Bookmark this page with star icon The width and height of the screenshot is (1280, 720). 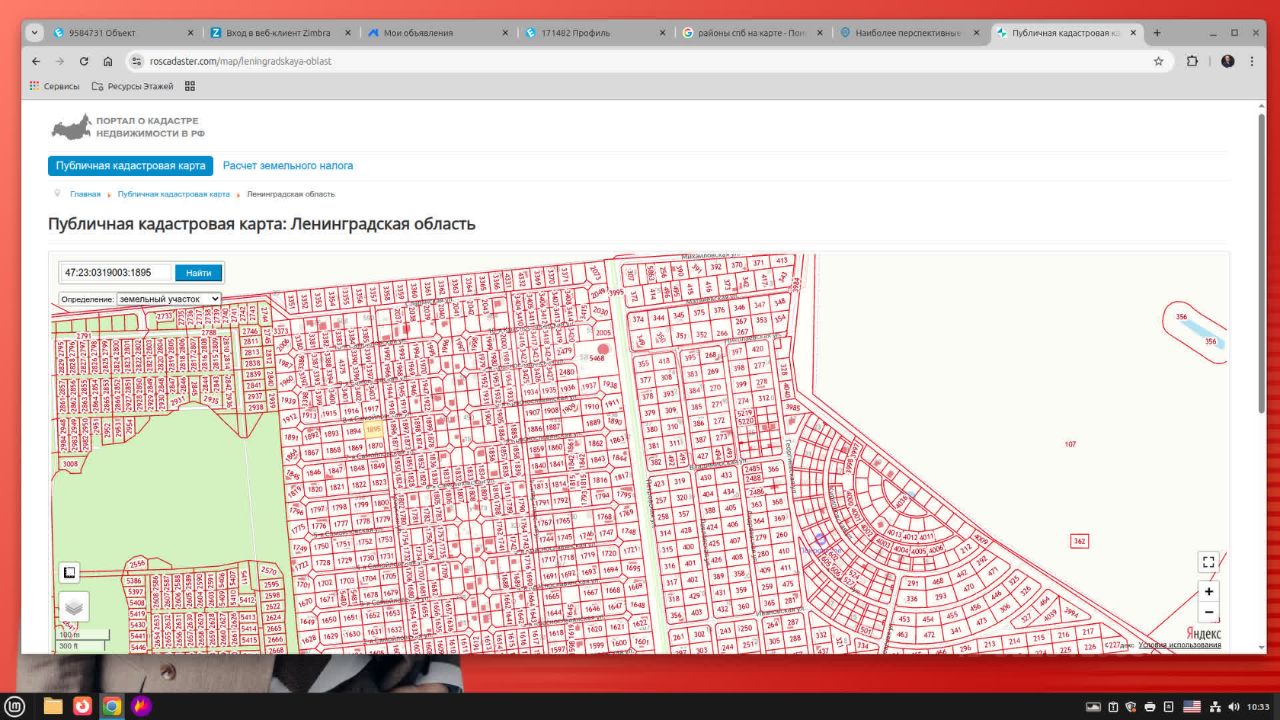[1158, 61]
